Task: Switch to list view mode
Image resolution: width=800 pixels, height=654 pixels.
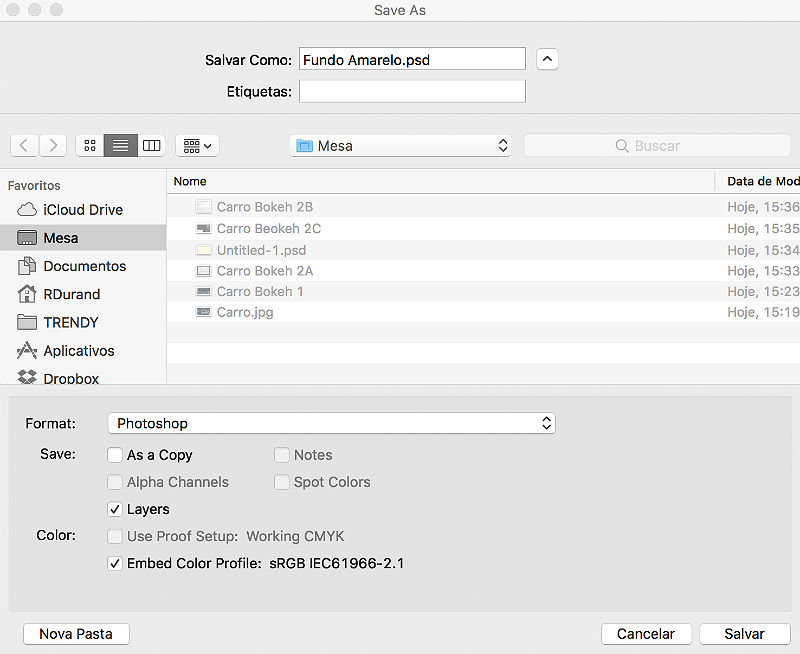Action: 120,146
